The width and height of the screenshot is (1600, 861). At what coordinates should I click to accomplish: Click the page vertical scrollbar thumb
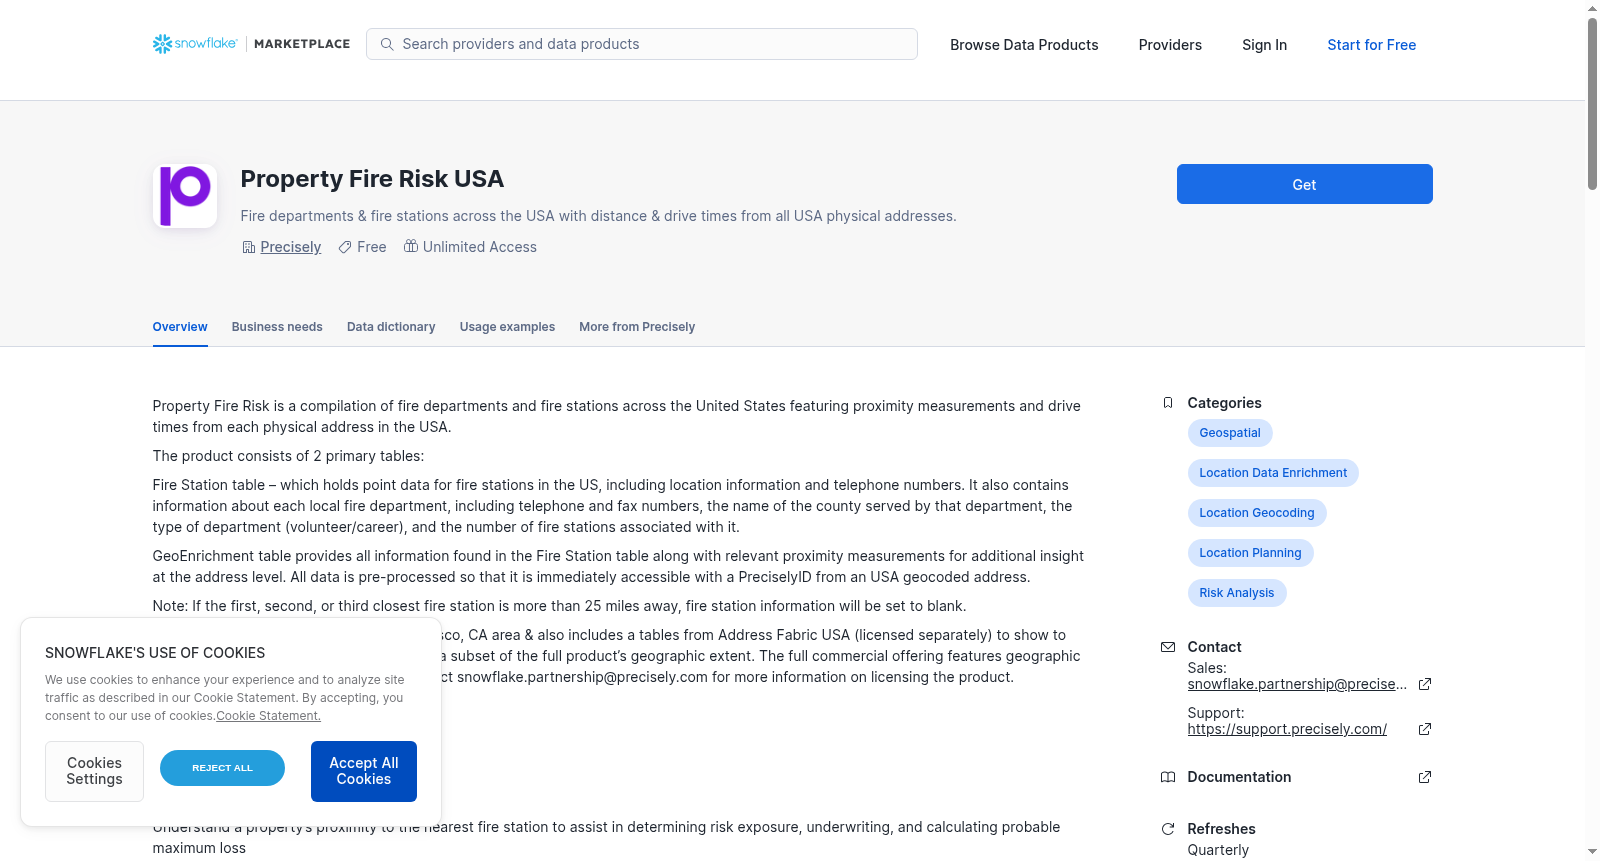pyautogui.click(x=1592, y=103)
